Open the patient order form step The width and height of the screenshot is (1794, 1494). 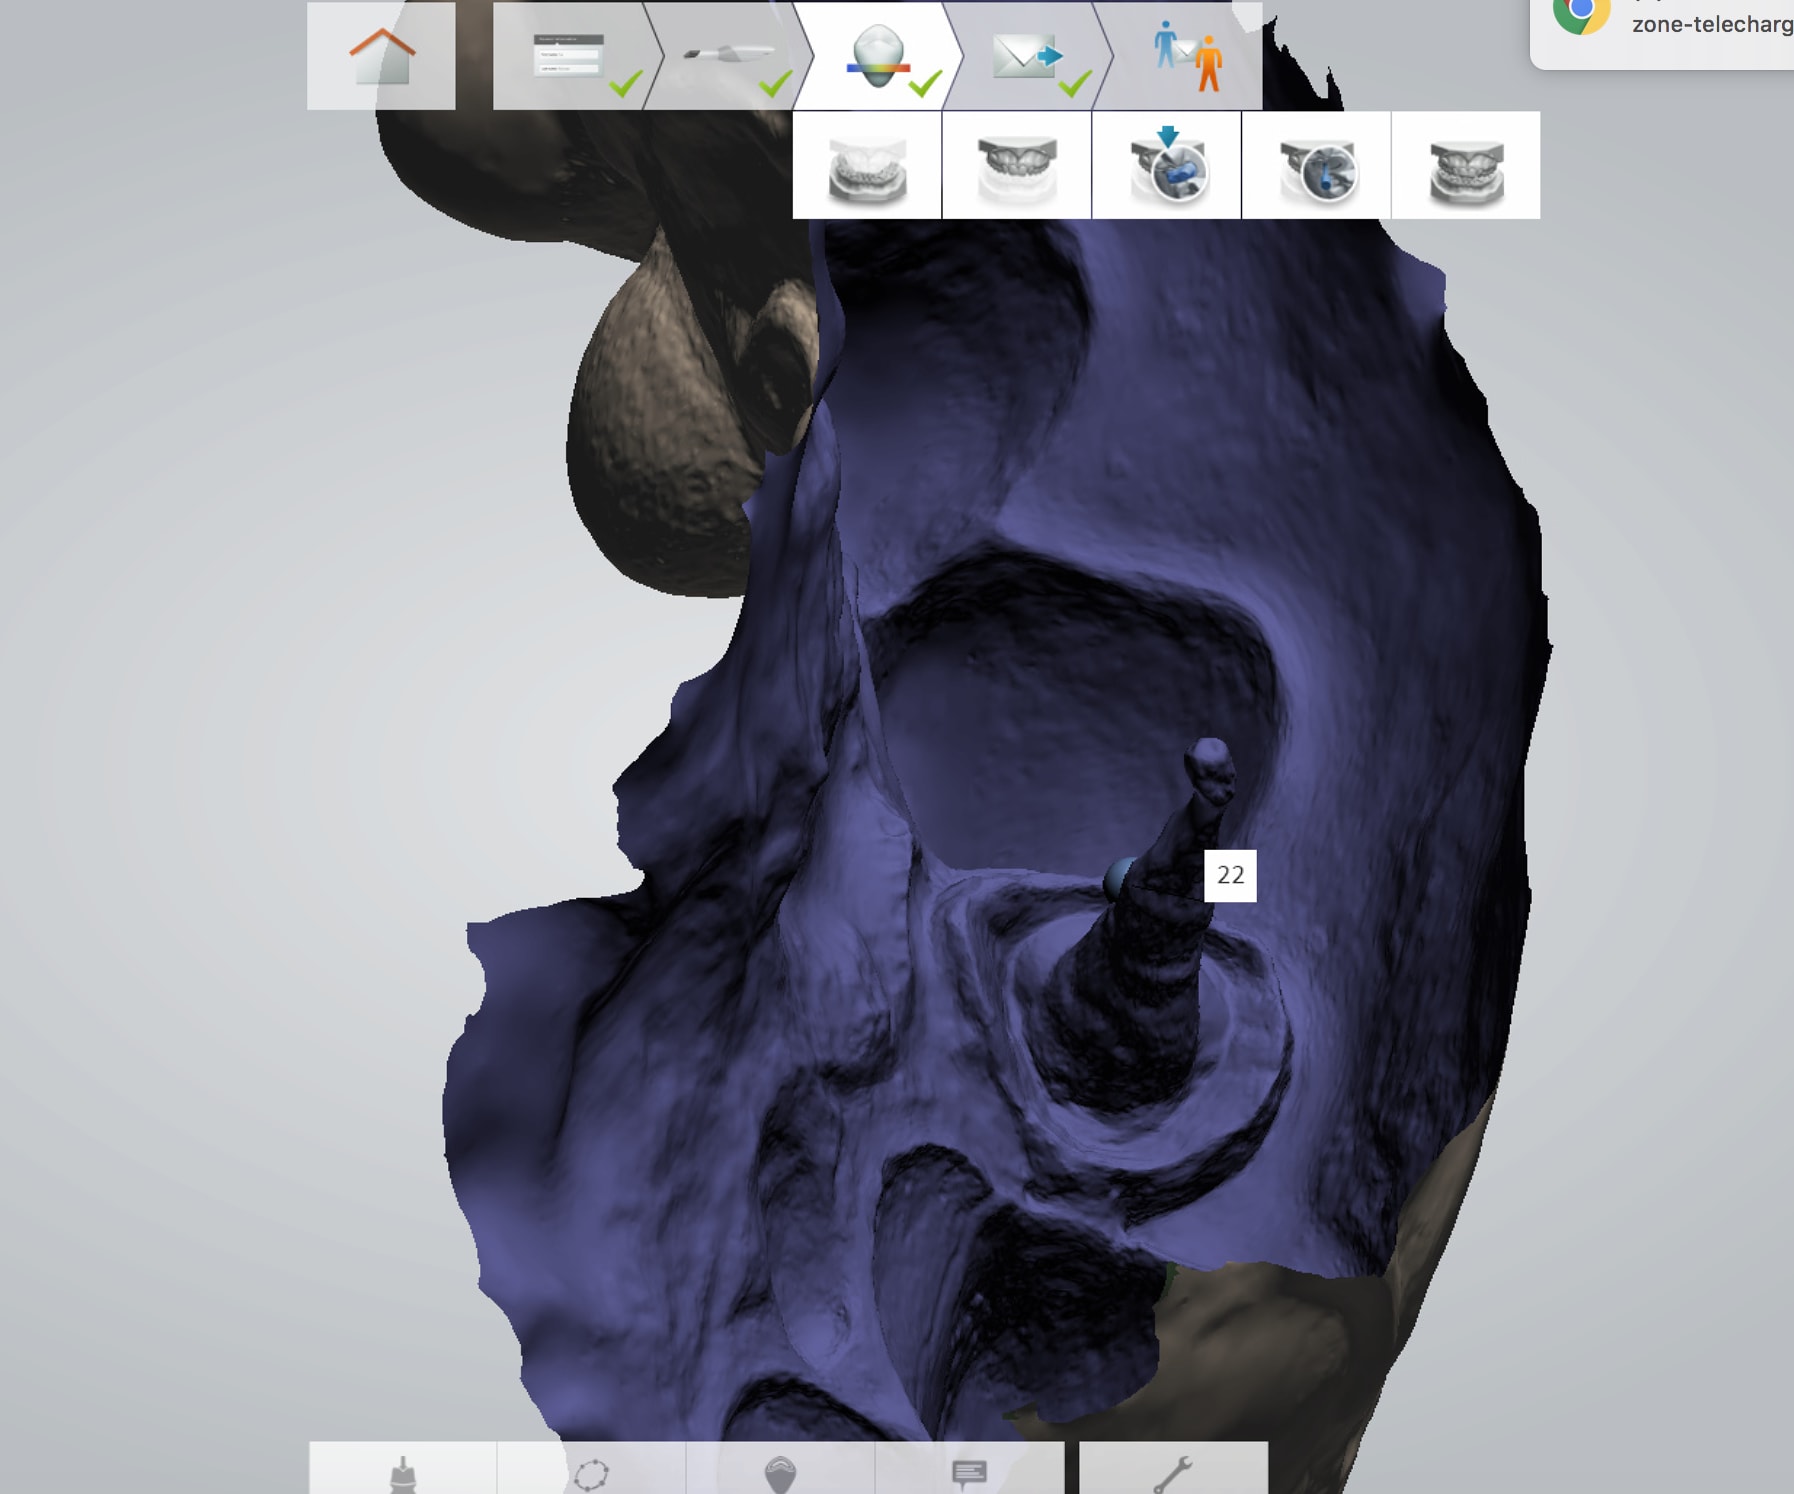pos(570,56)
